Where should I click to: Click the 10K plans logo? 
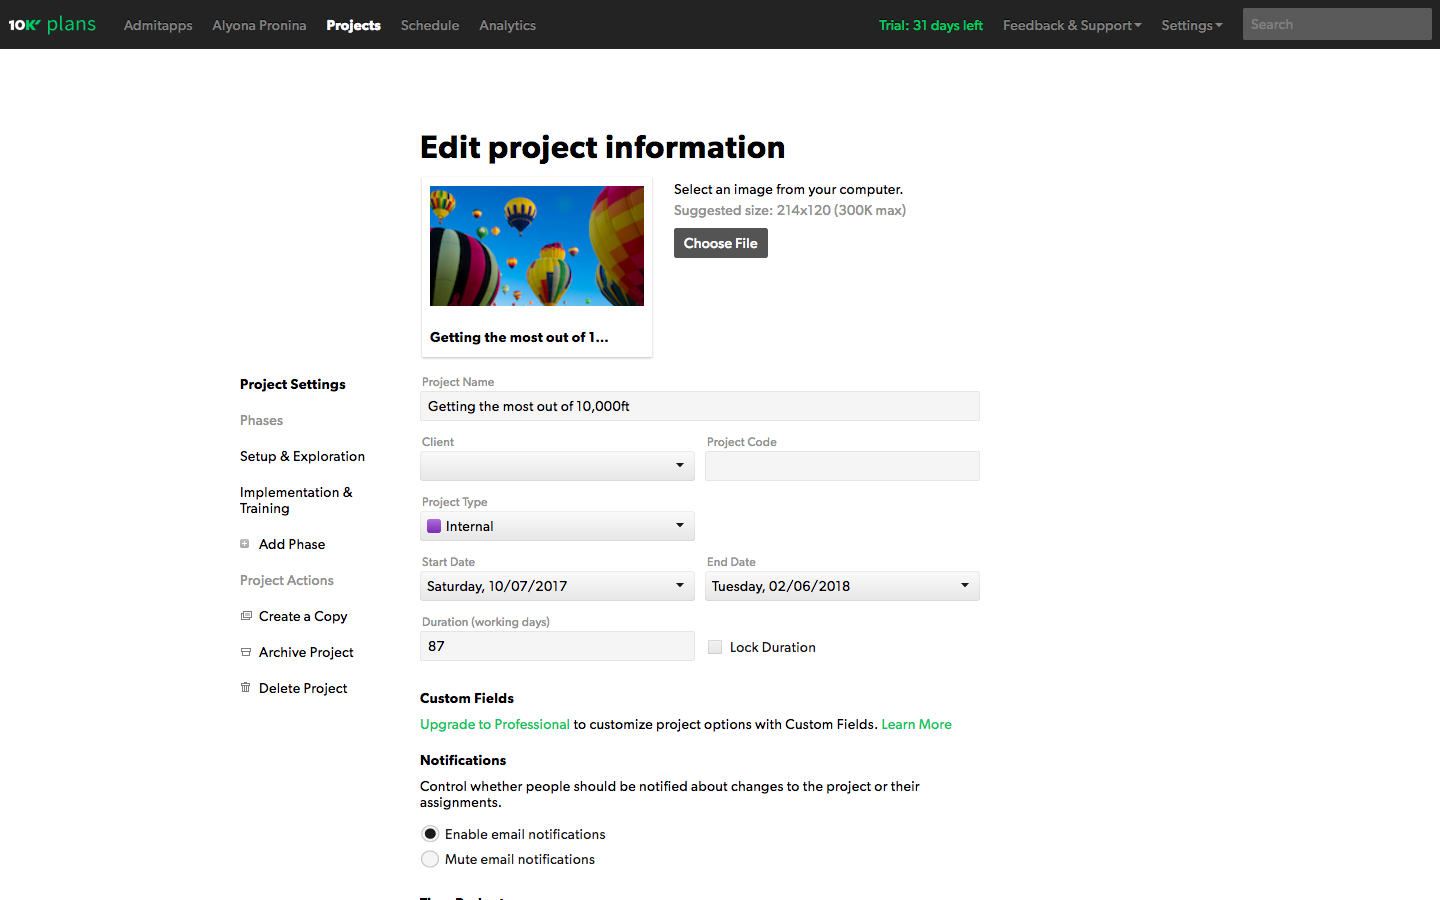click(x=52, y=24)
